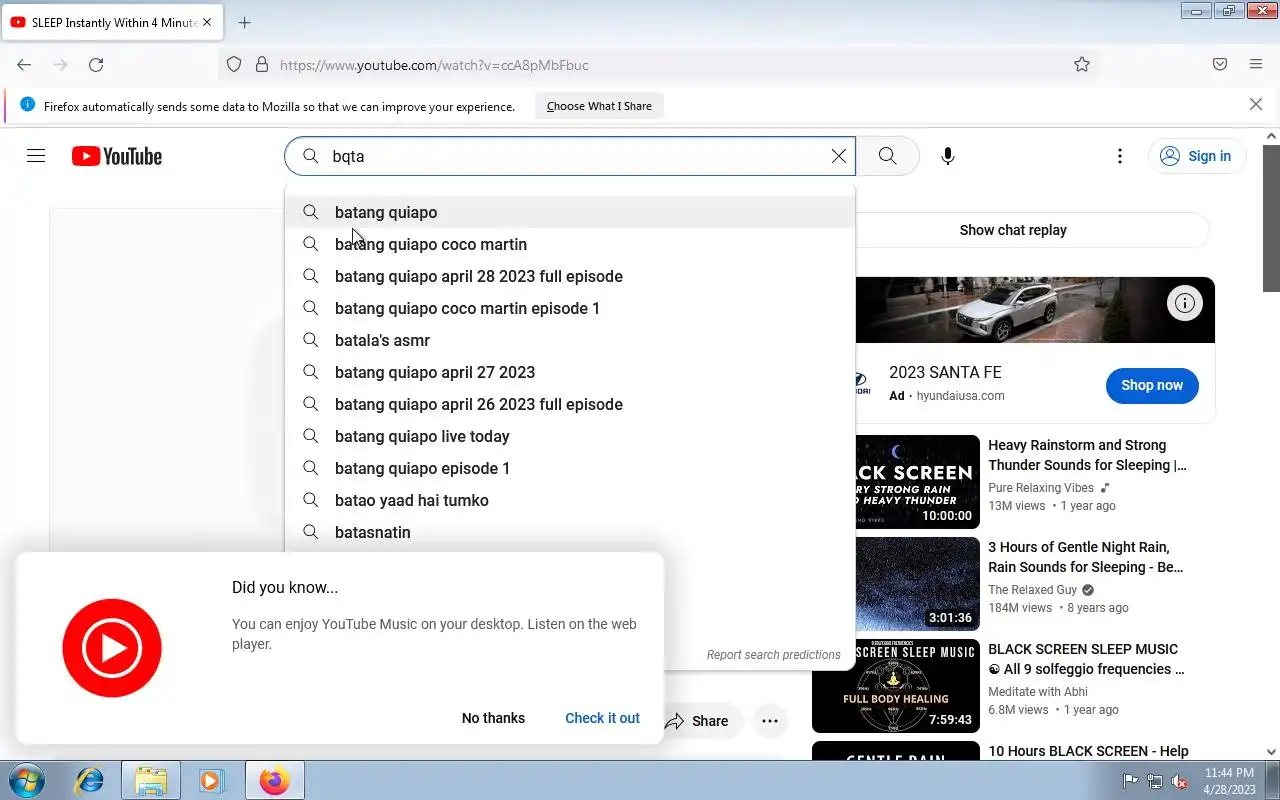Open Windows Explorer folder in taskbar

(151, 780)
